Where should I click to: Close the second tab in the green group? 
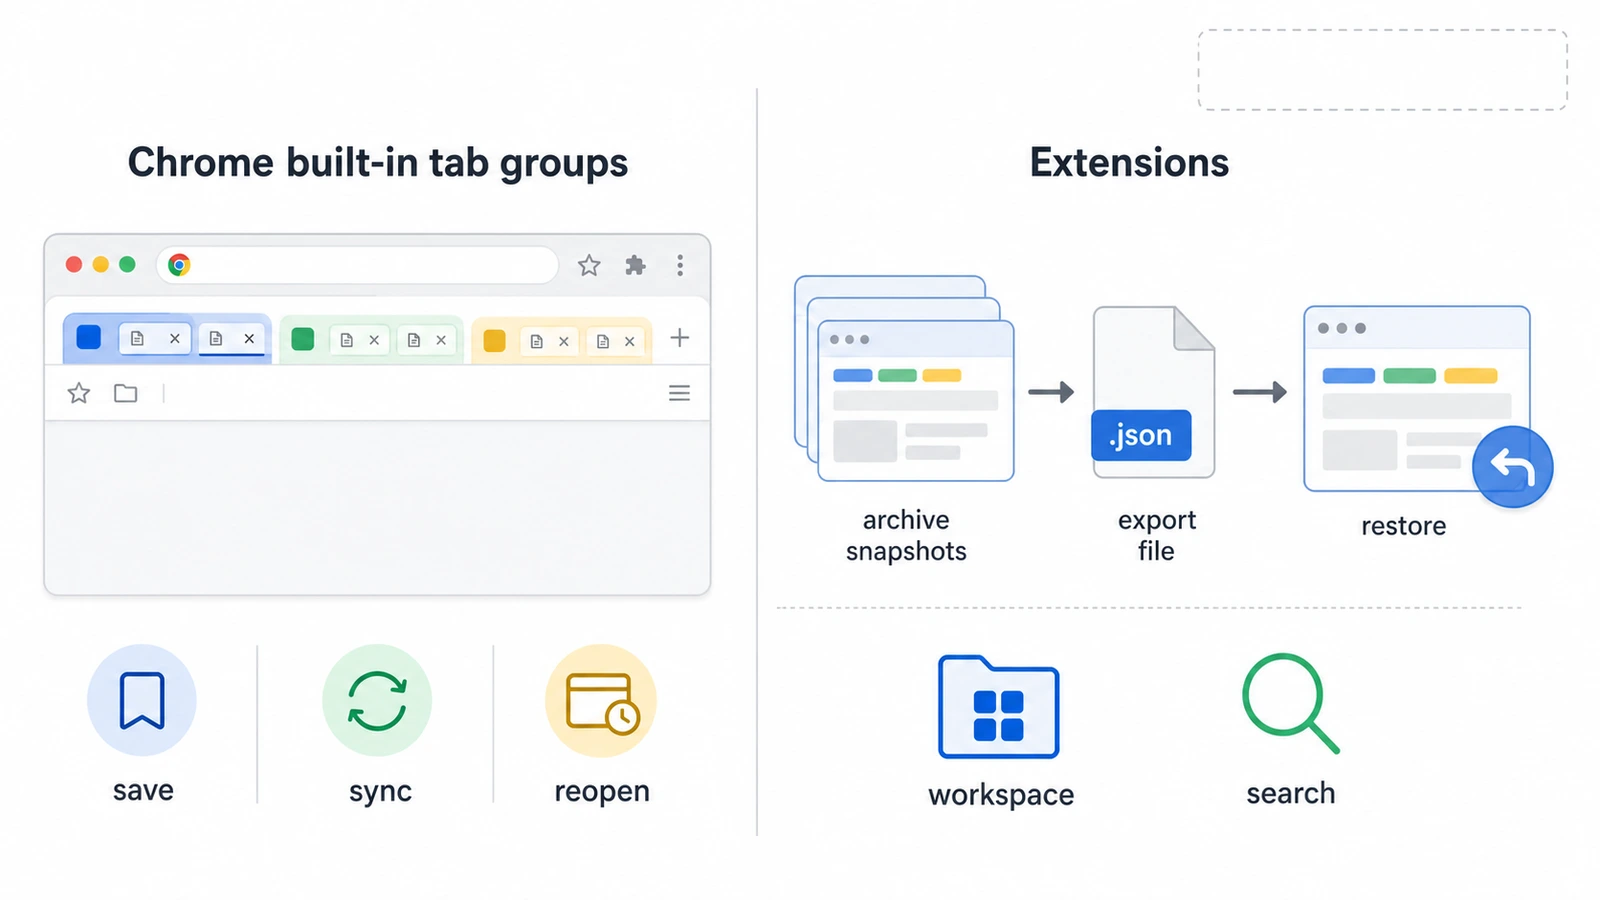pos(441,340)
